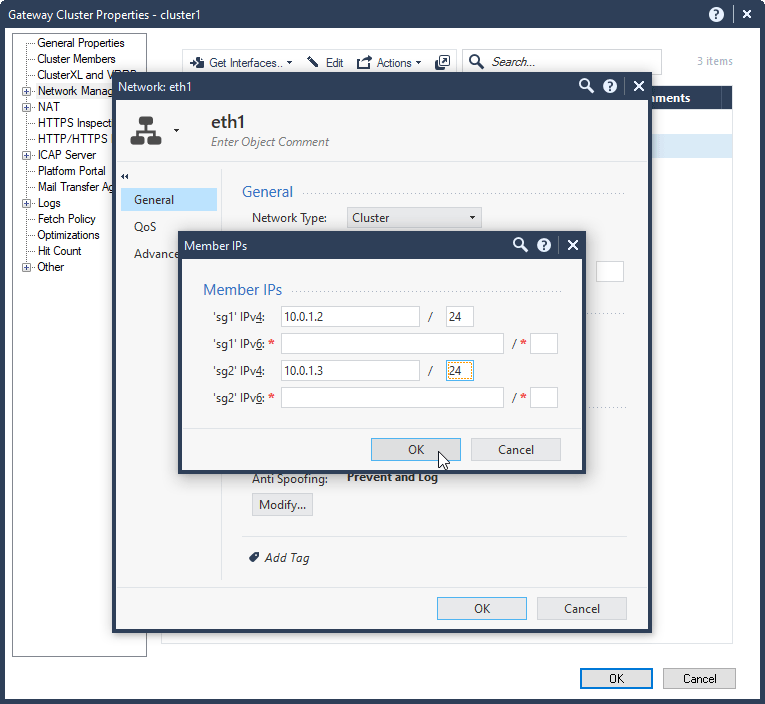765x704 pixels.
Task: Click Cancel in Gateway Cluster Properties window
Action: (x=699, y=679)
